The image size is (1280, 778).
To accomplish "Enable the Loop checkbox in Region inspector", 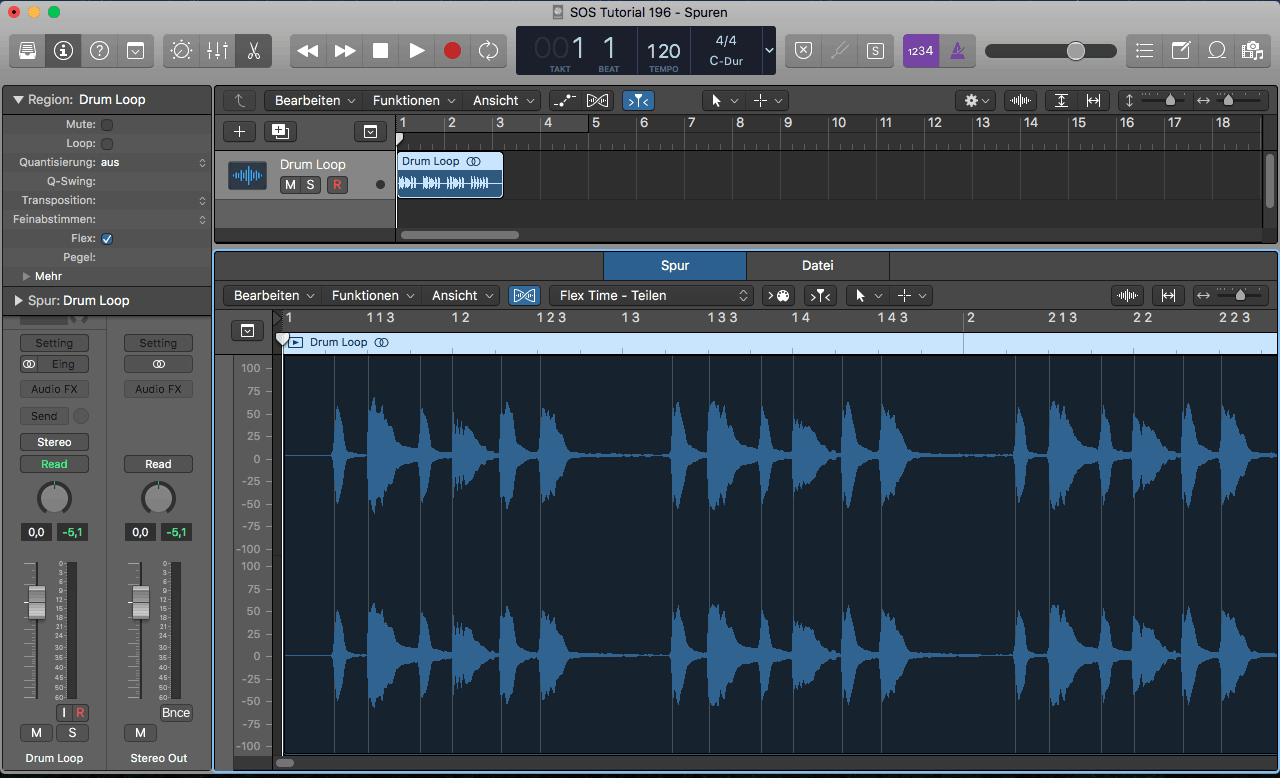I will 107,144.
